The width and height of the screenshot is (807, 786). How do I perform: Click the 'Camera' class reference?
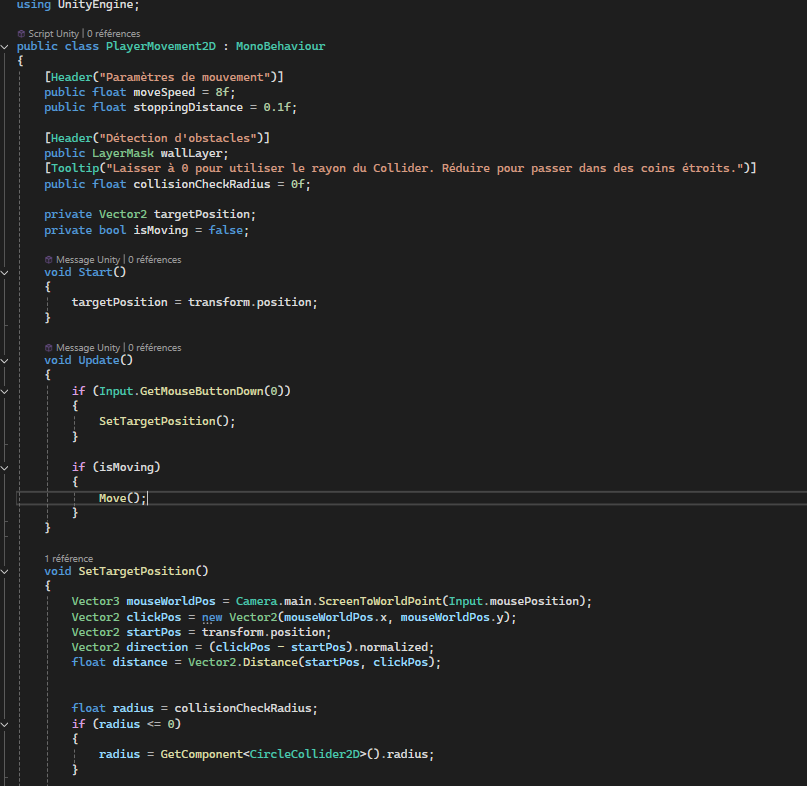click(x=256, y=601)
